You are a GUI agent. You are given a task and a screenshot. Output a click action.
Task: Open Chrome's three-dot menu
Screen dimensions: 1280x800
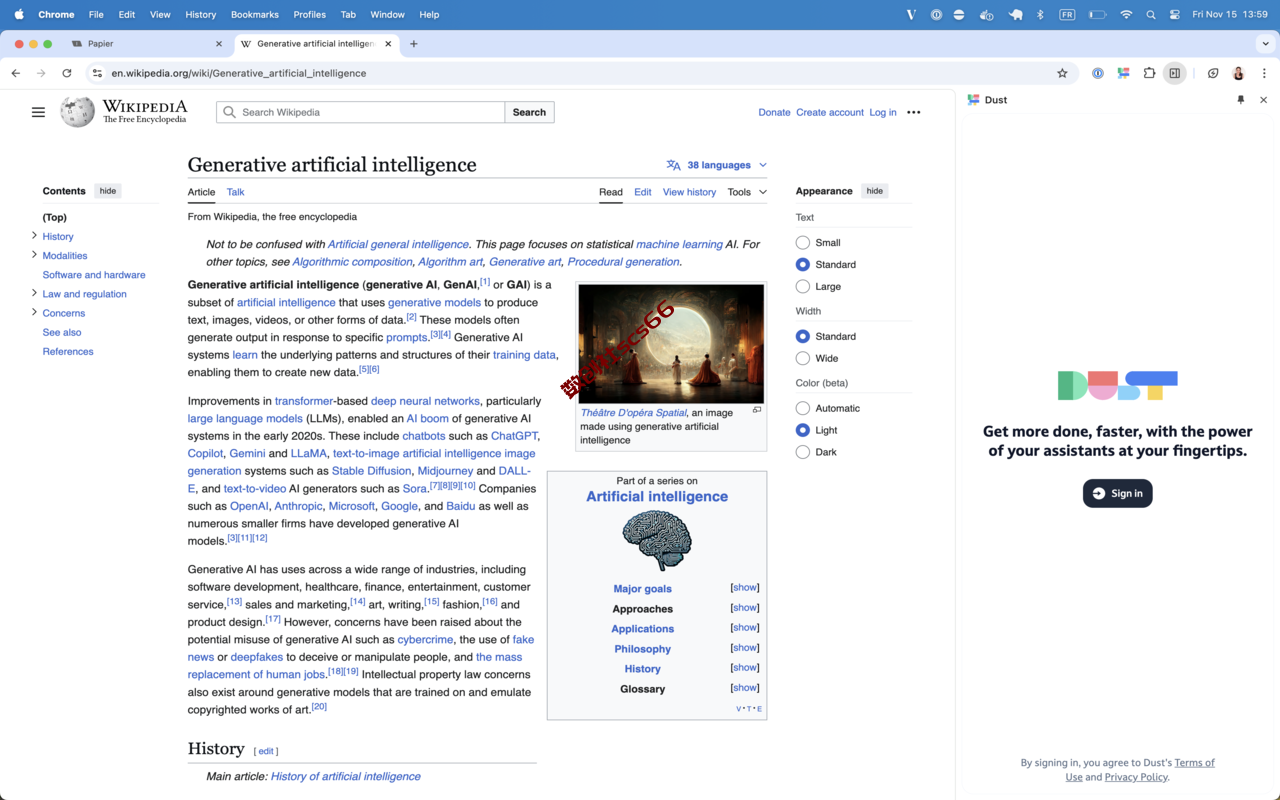1264,73
